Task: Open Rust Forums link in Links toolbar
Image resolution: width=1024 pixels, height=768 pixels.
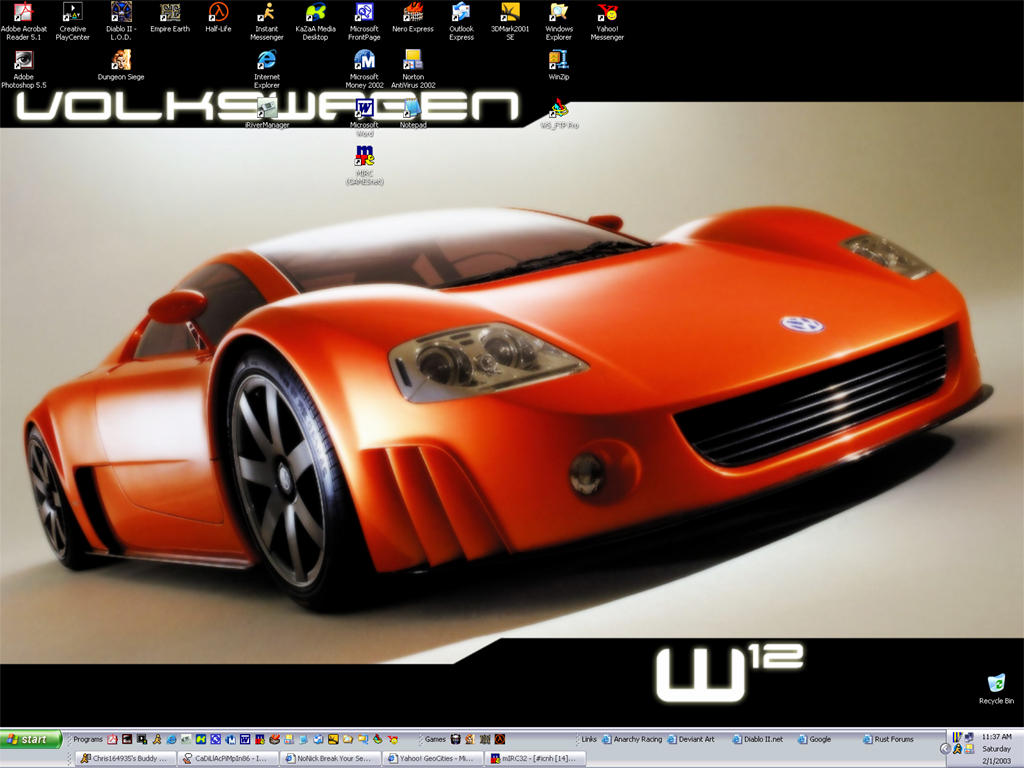Action: (x=888, y=739)
